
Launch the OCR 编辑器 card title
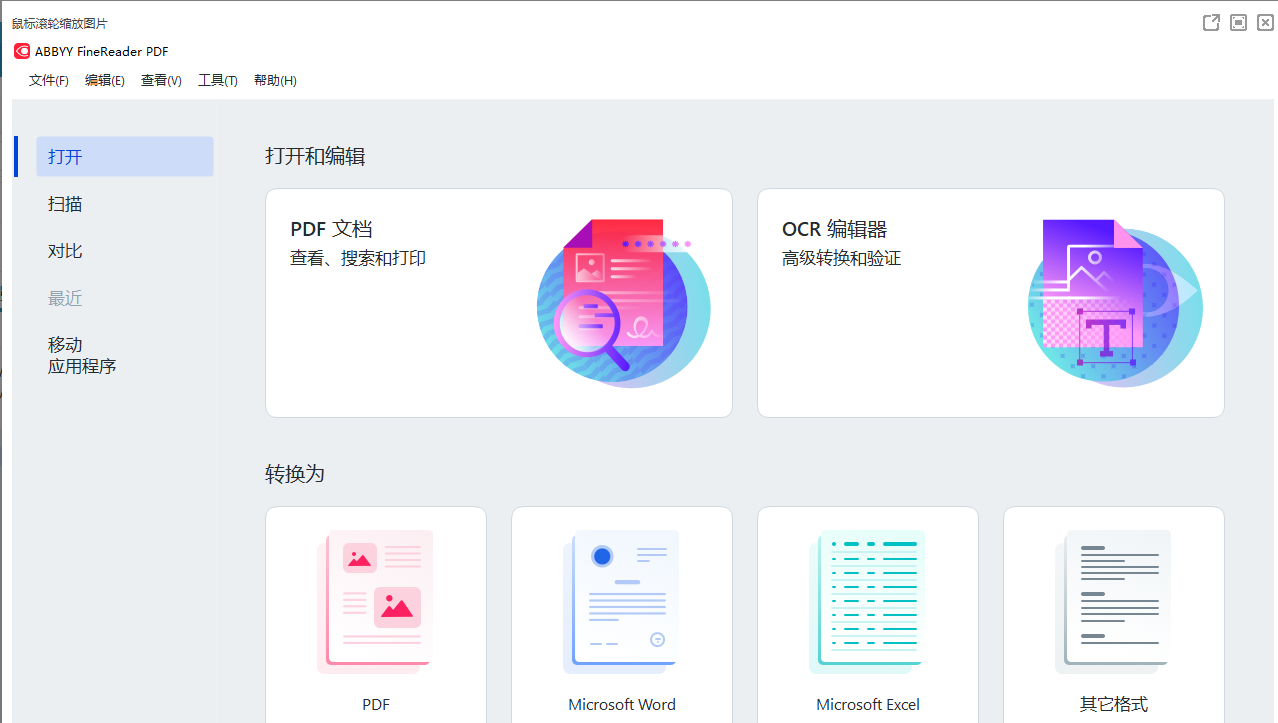[834, 230]
